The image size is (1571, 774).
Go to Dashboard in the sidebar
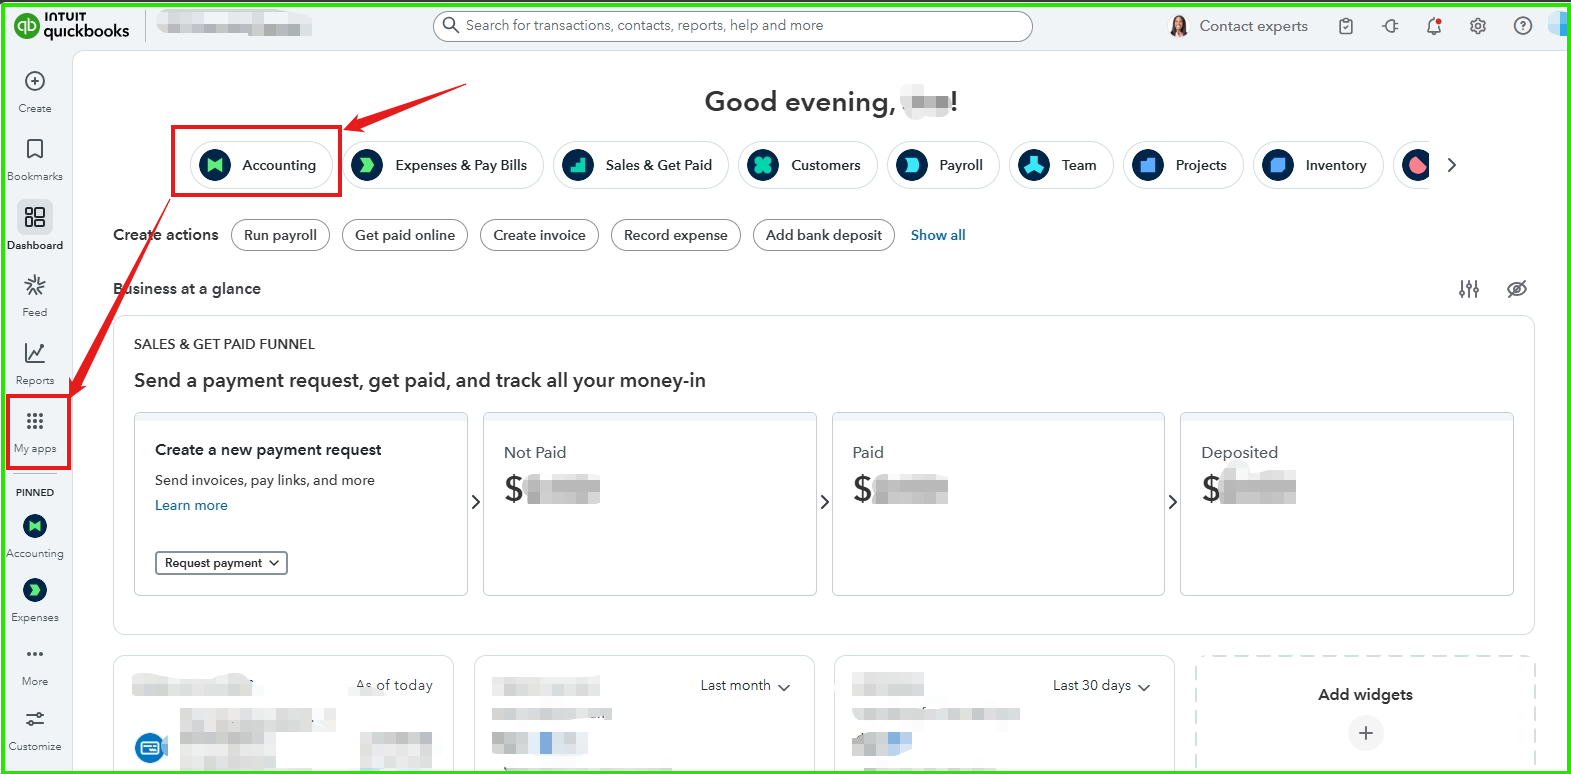(35, 227)
